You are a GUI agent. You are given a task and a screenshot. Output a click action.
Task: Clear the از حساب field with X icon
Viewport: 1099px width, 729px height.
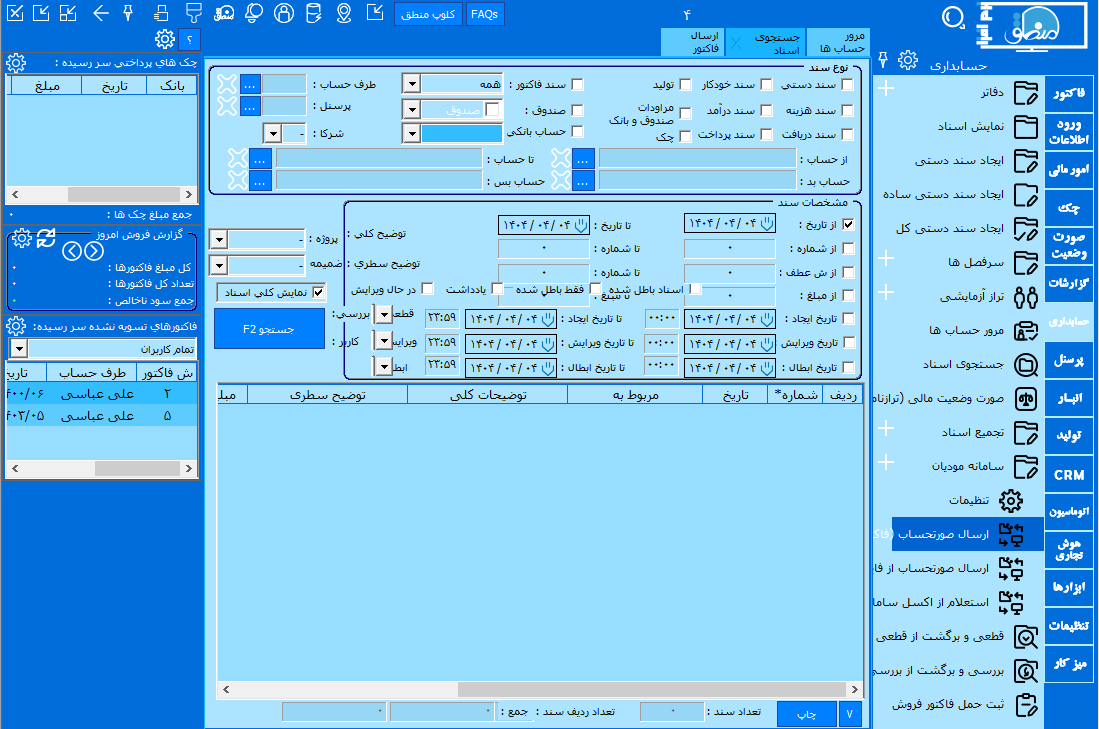click(x=561, y=158)
